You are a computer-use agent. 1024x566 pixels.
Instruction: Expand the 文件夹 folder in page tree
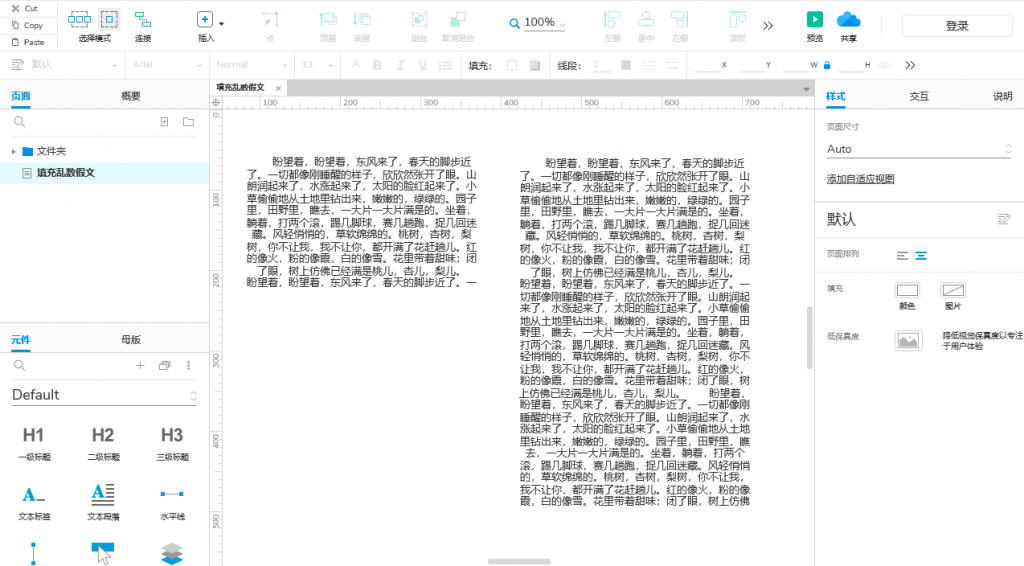point(14,151)
